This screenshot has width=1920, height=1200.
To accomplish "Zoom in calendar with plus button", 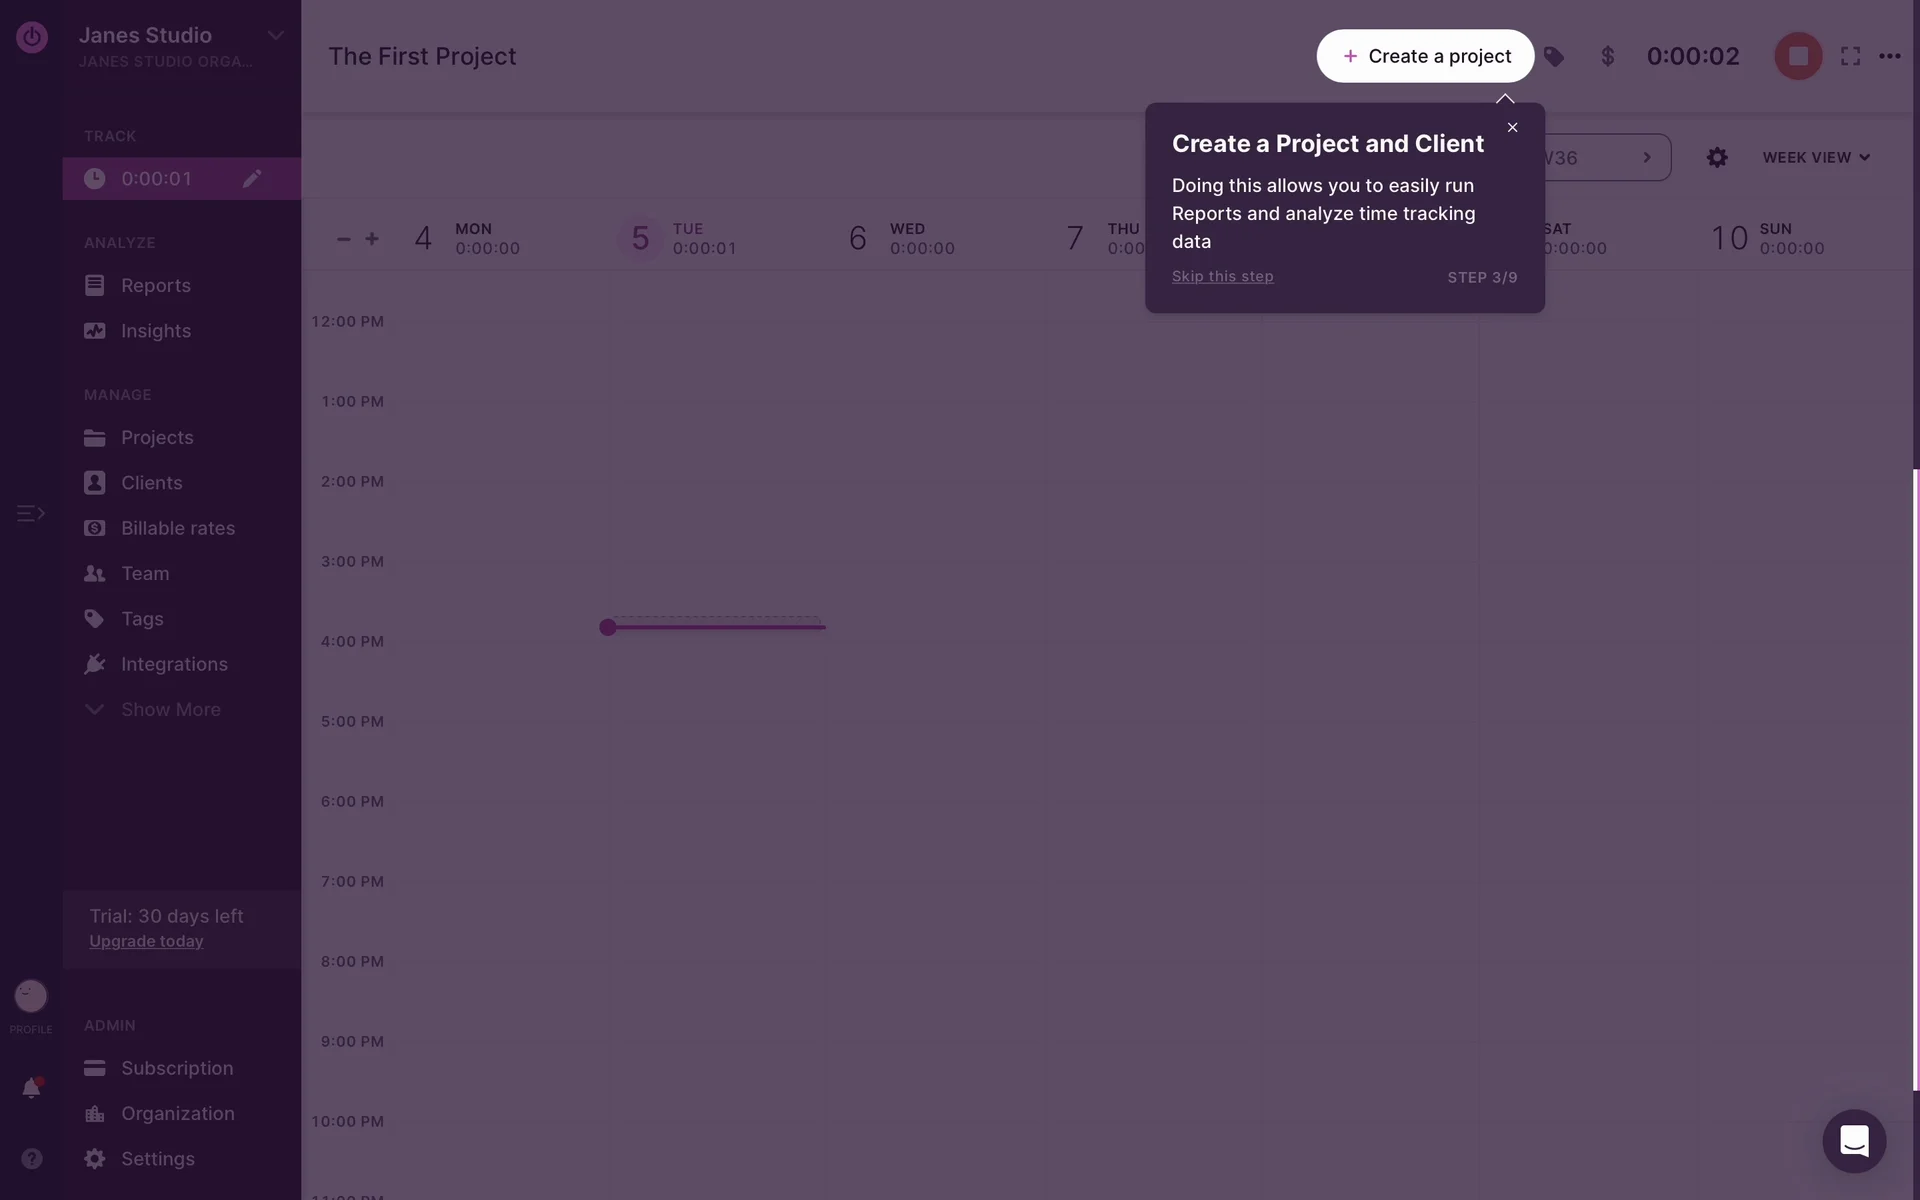I will [x=372, y=238].
